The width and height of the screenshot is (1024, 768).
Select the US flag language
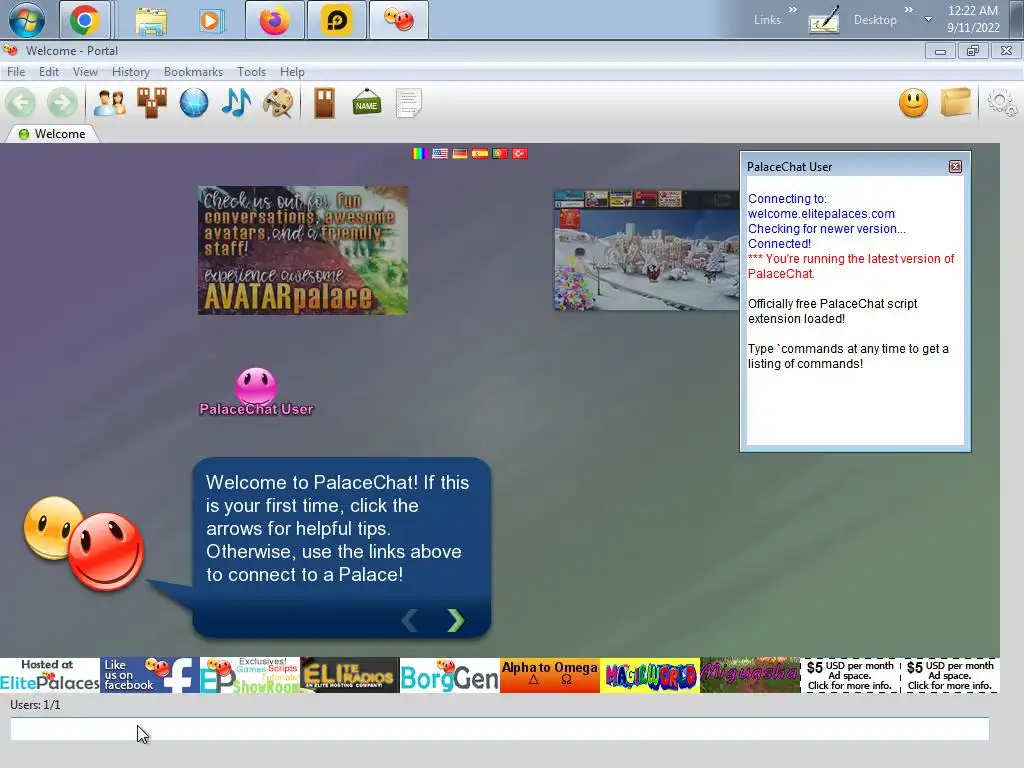(x=440, y=153)
